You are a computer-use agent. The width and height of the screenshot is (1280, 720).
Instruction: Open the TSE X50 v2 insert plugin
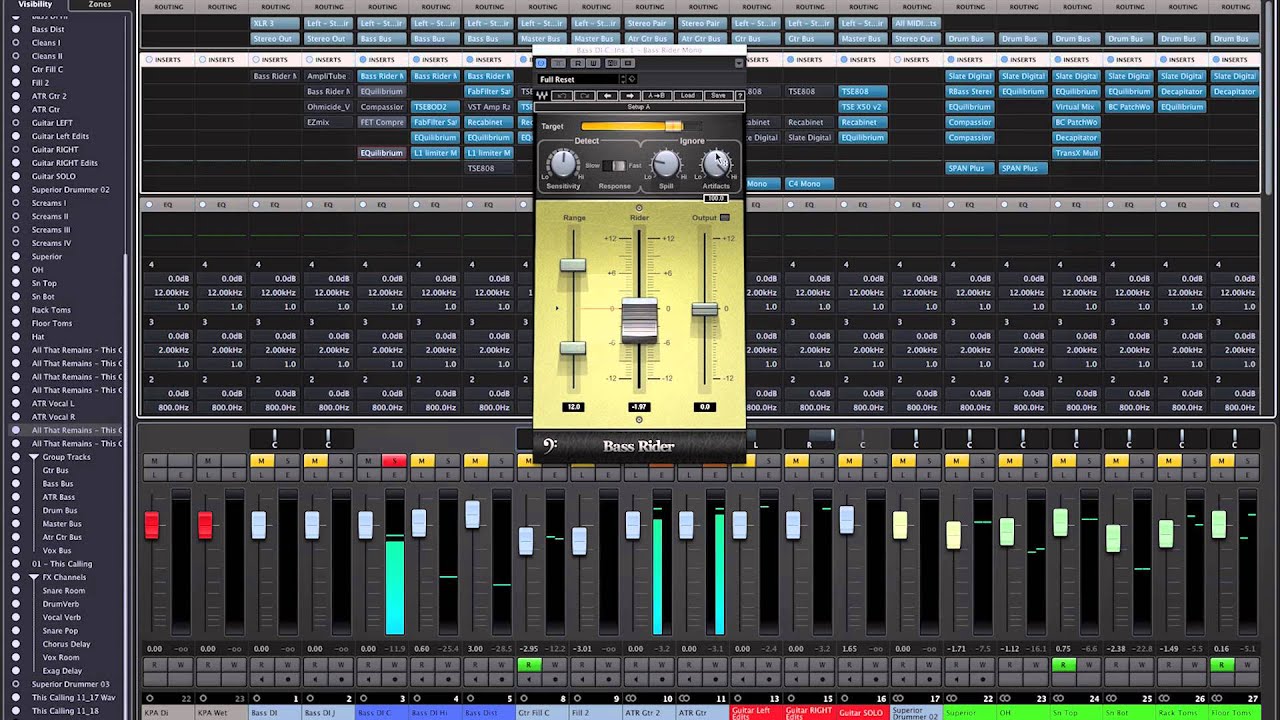pos(861,107)
